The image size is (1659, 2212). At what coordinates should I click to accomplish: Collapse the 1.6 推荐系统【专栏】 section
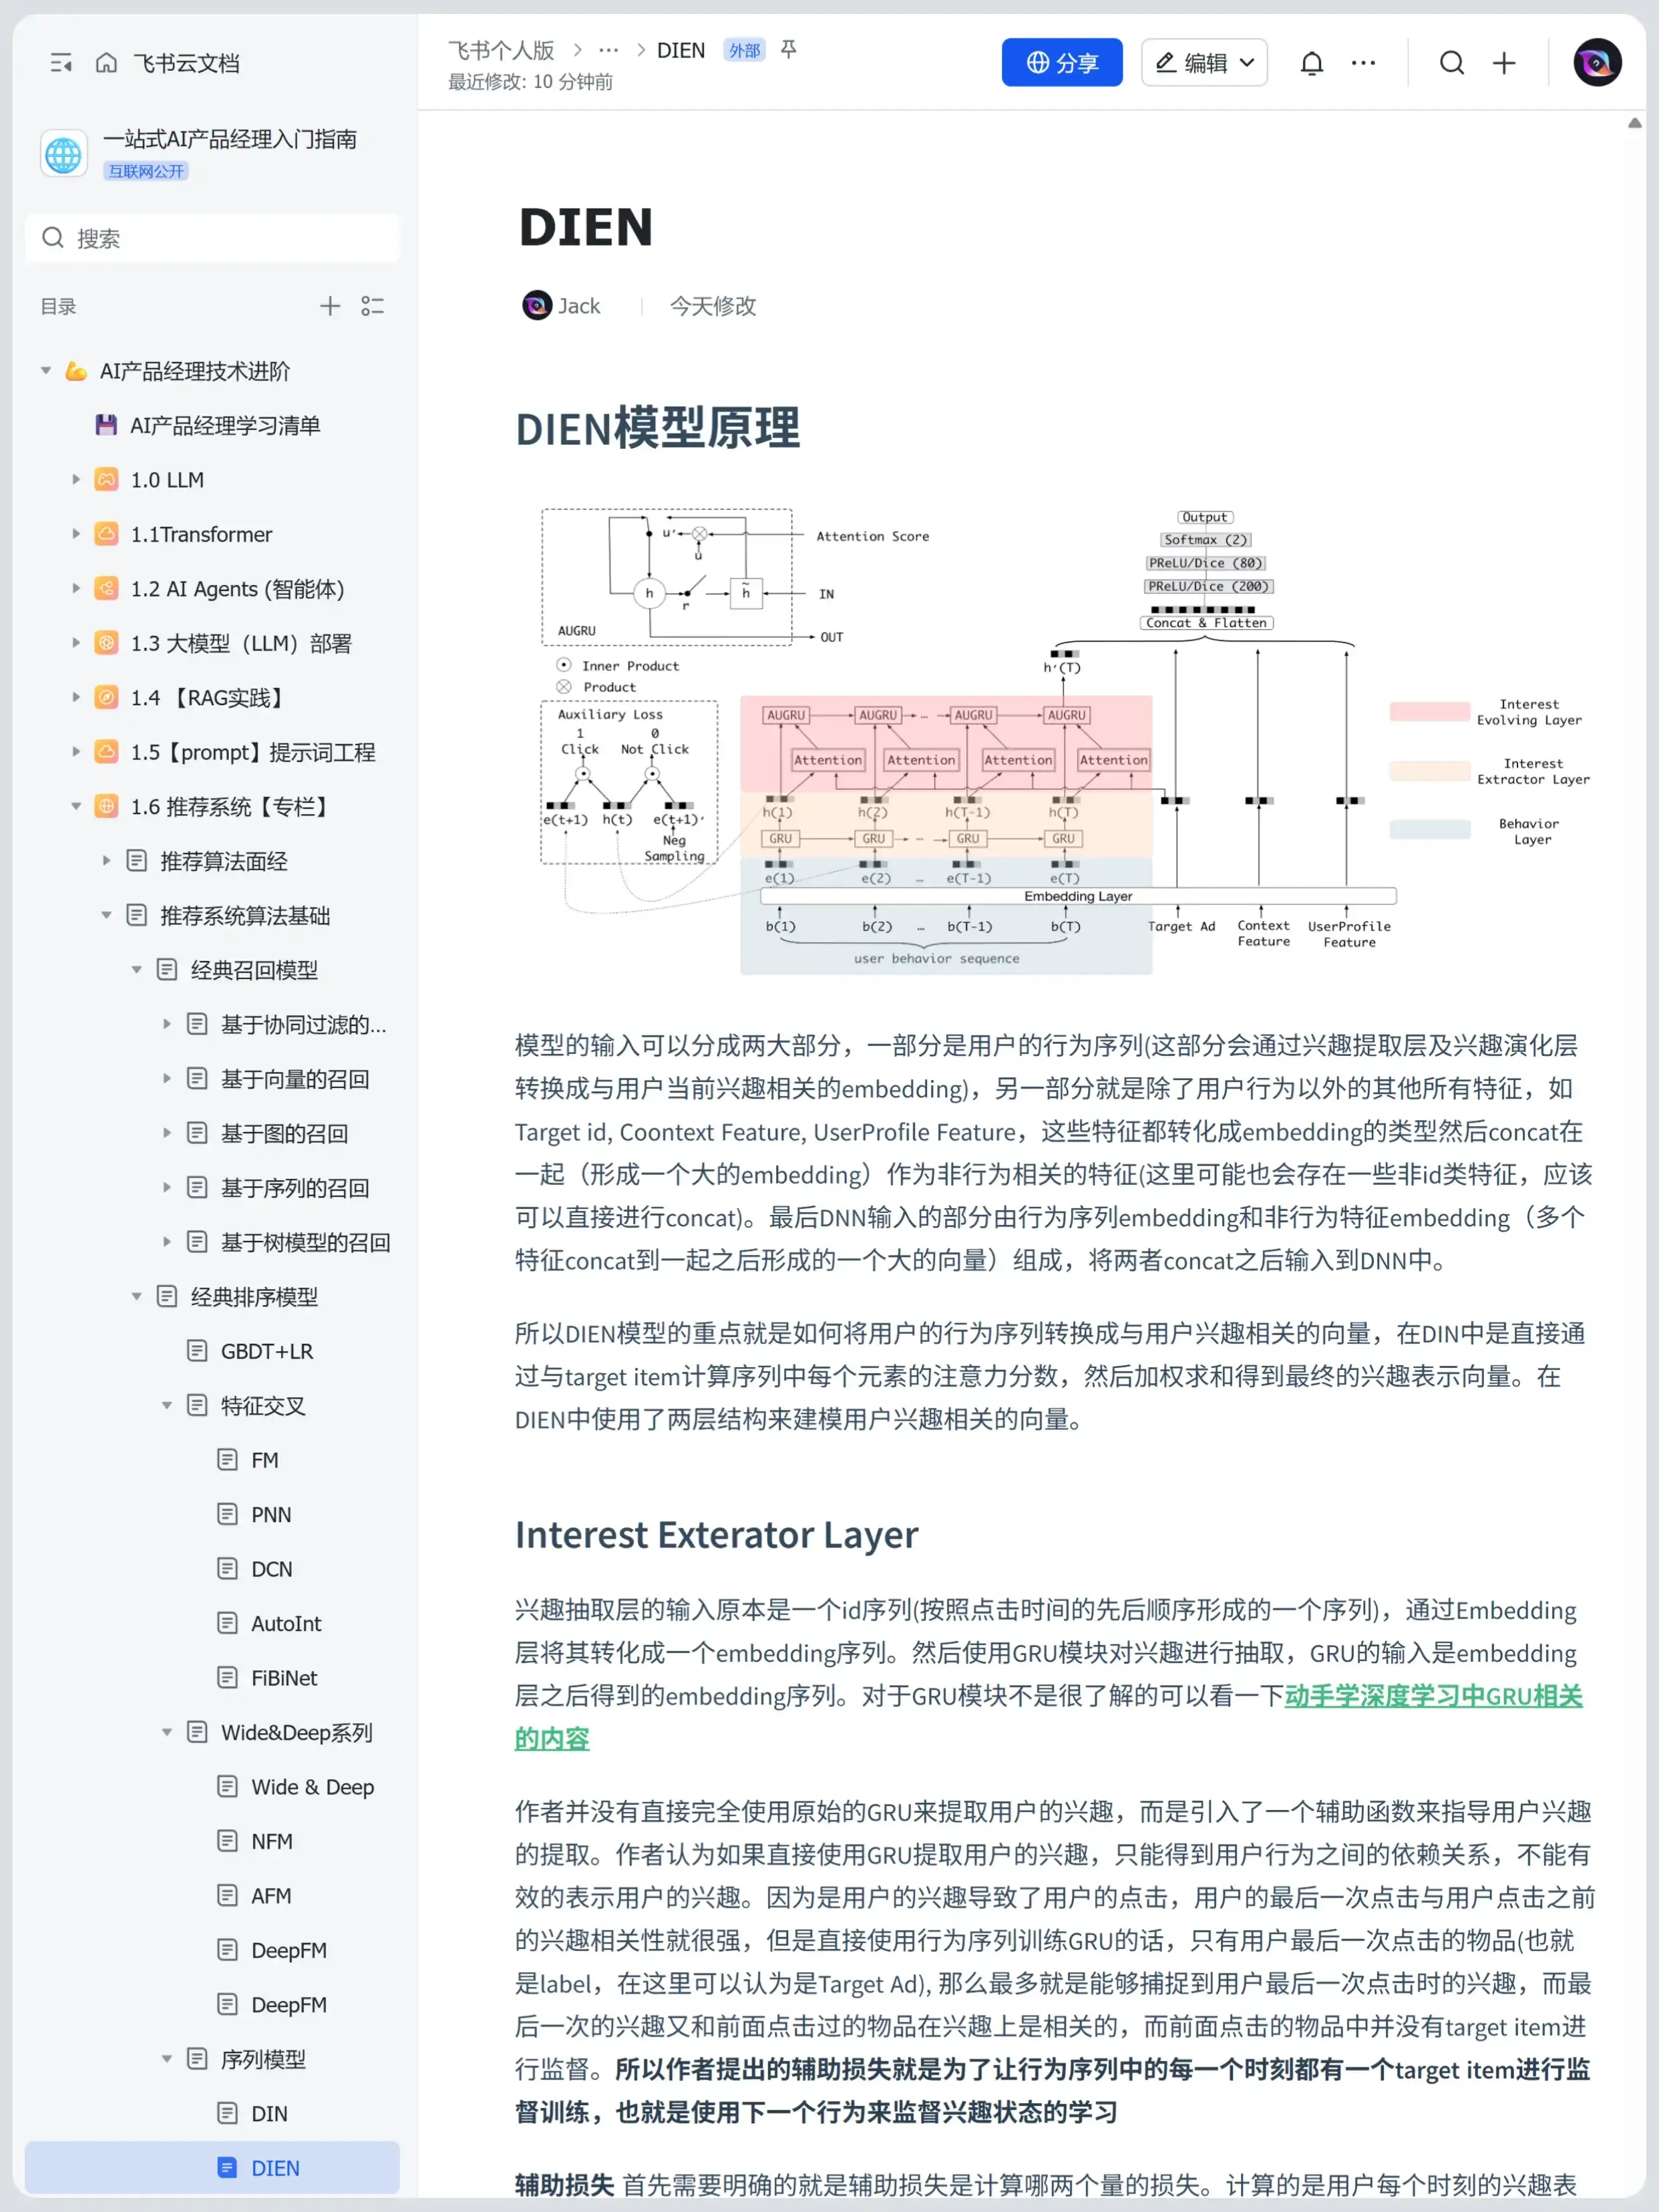tap(77, 806)
